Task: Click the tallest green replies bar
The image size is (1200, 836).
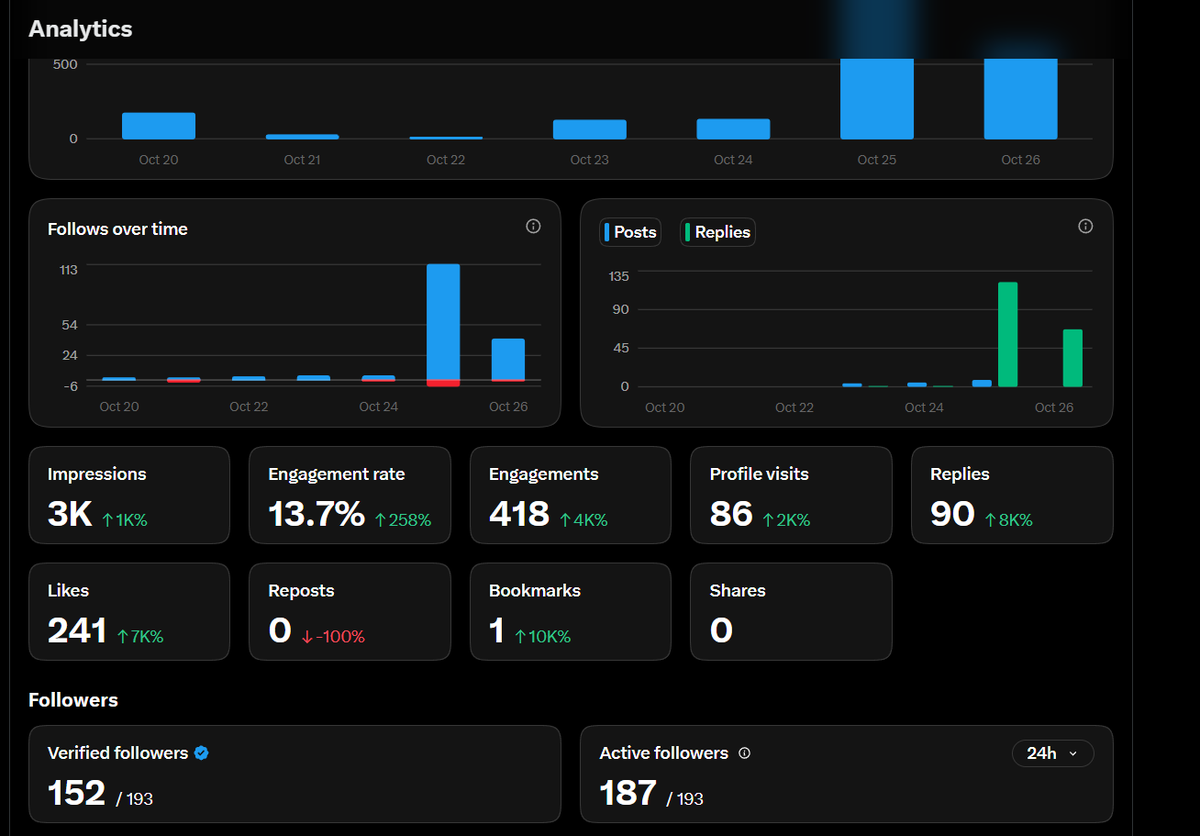Action: (x=1008, y=334)
